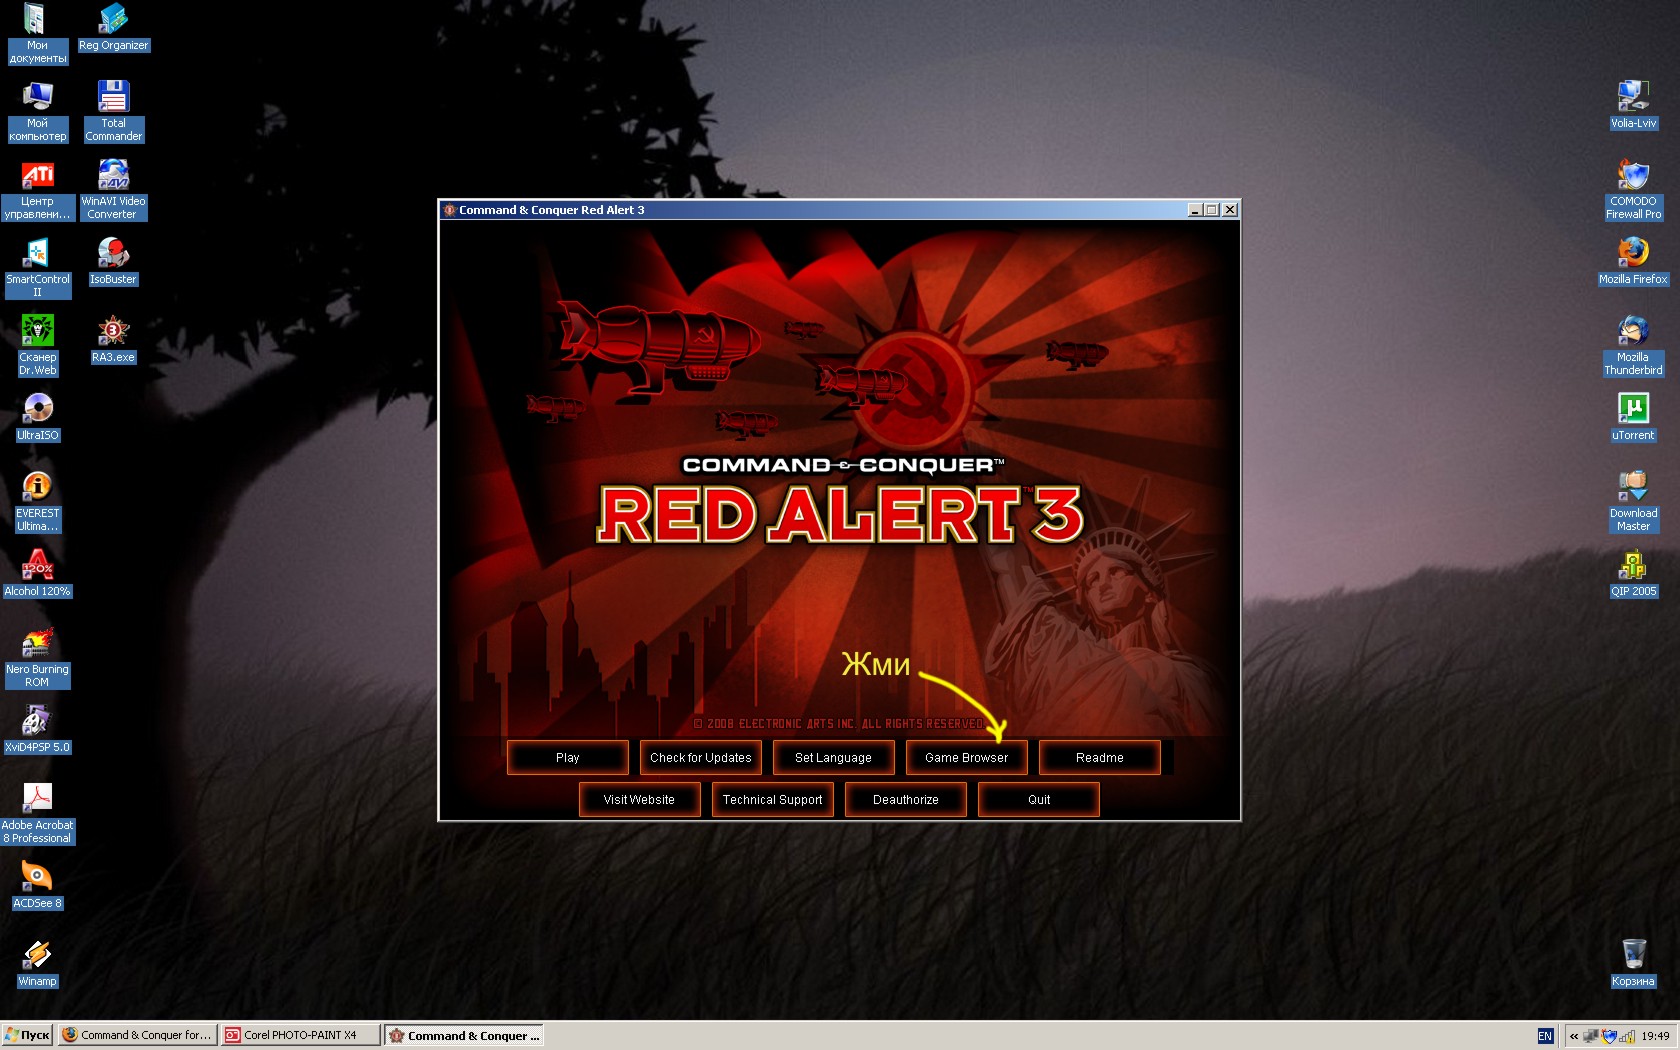The width and height of the screenshot is (1680, 1050).
Task: Select the IsoBuster desktop shortcut
Action: [x=113, y=261]
